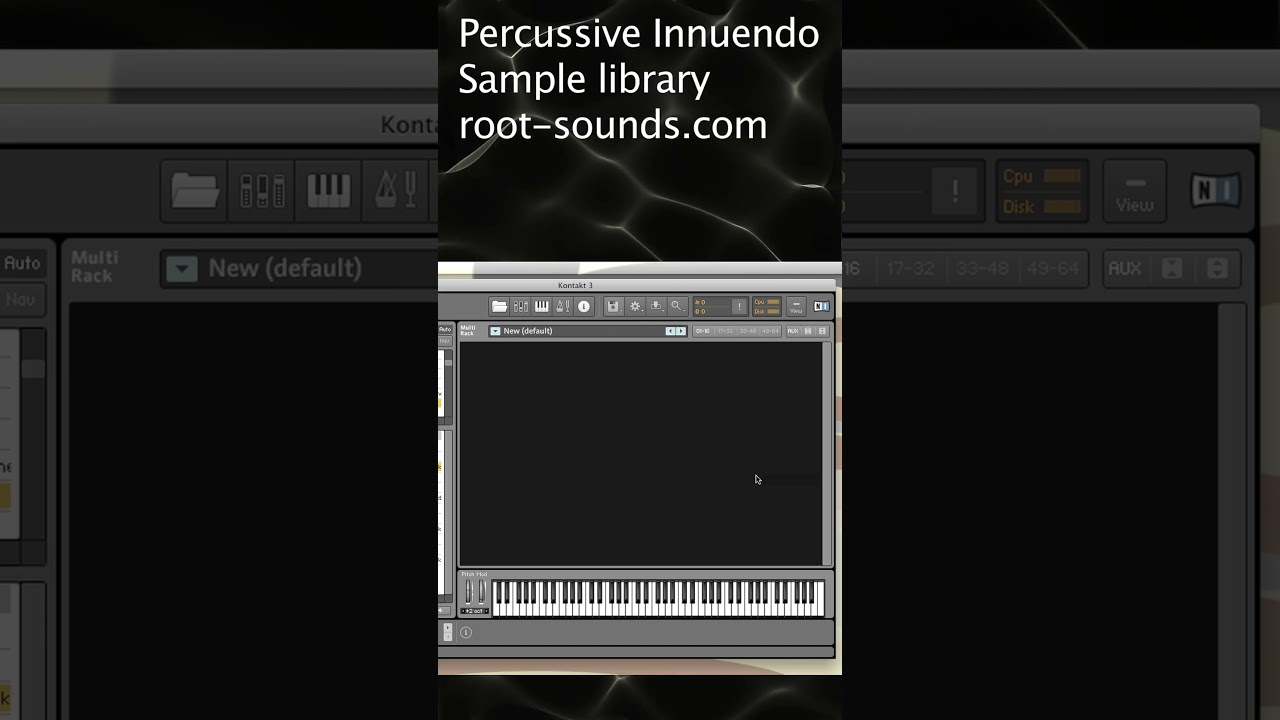
Task: Open the Options gear menu
Action: pos(635,306)
